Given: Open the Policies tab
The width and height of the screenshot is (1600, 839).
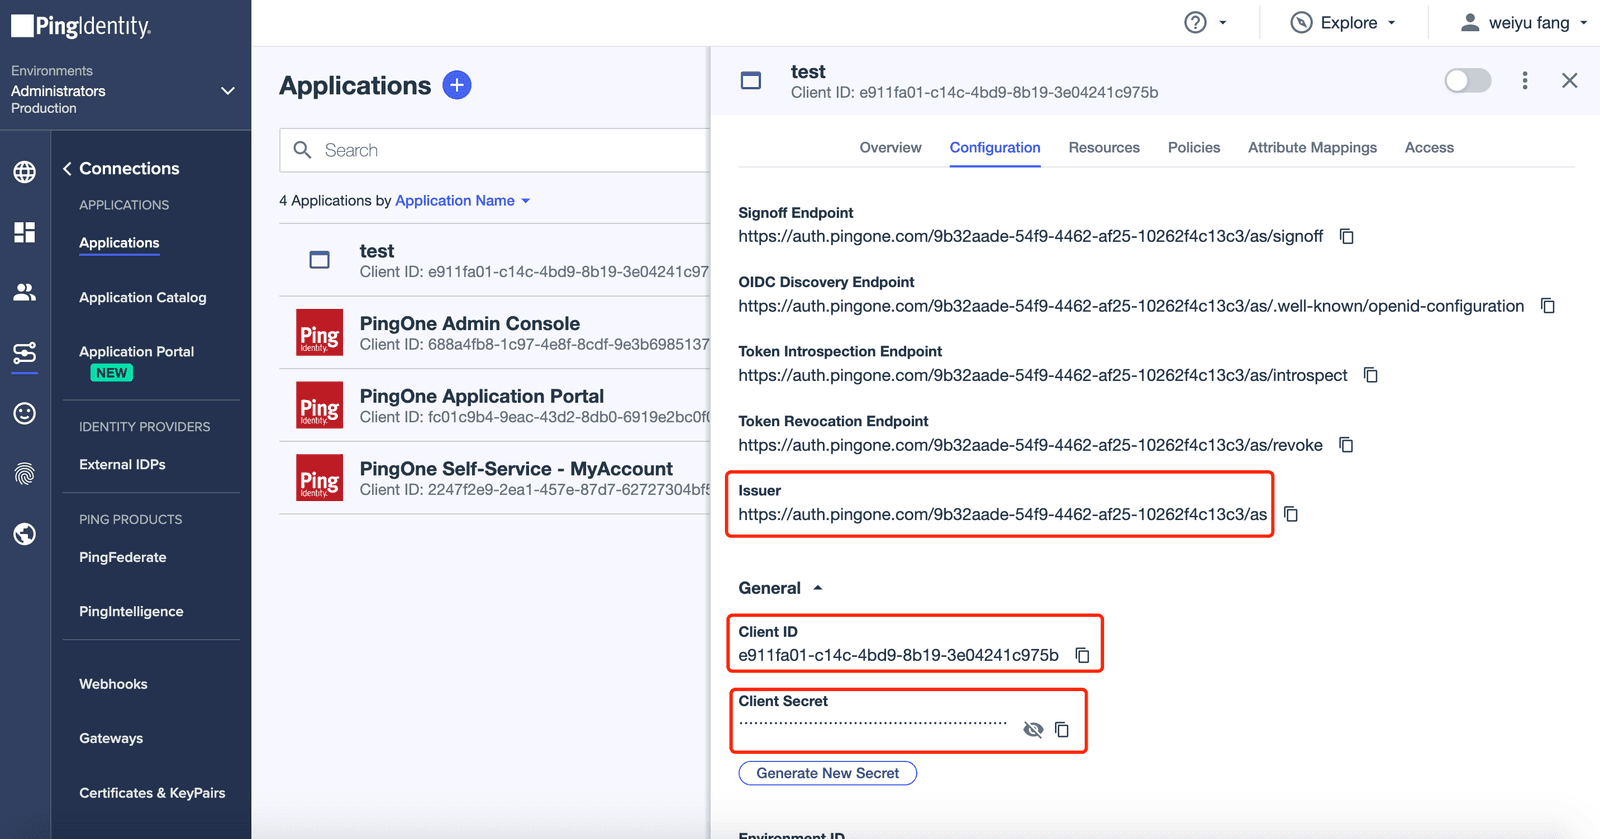Looking at the screenshot, I should 1194,148.
